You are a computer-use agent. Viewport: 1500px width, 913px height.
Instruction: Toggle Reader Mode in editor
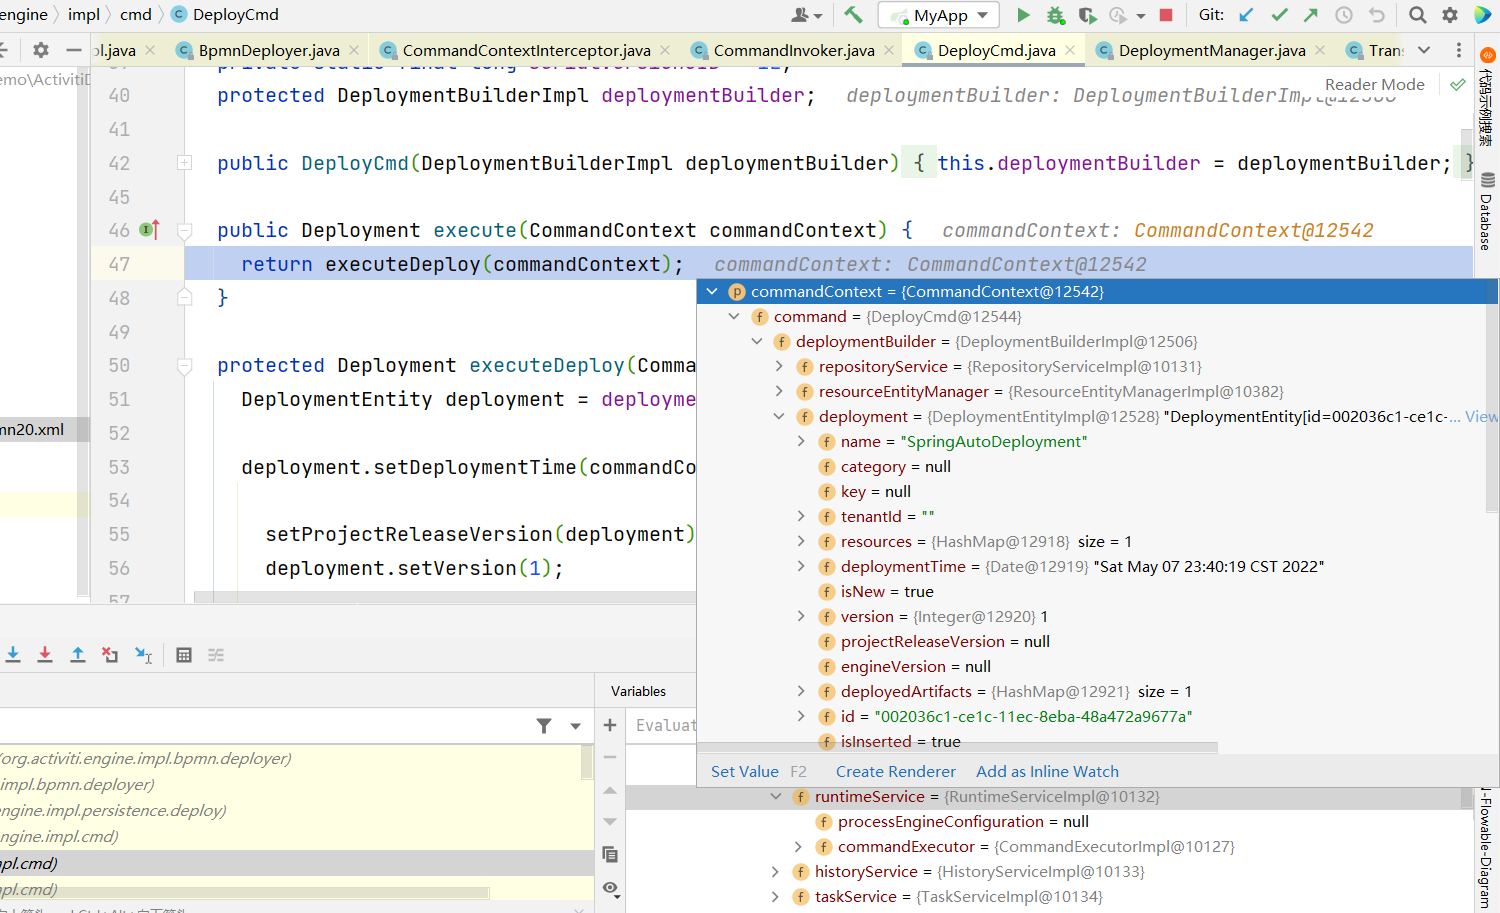pos(1374,85)
